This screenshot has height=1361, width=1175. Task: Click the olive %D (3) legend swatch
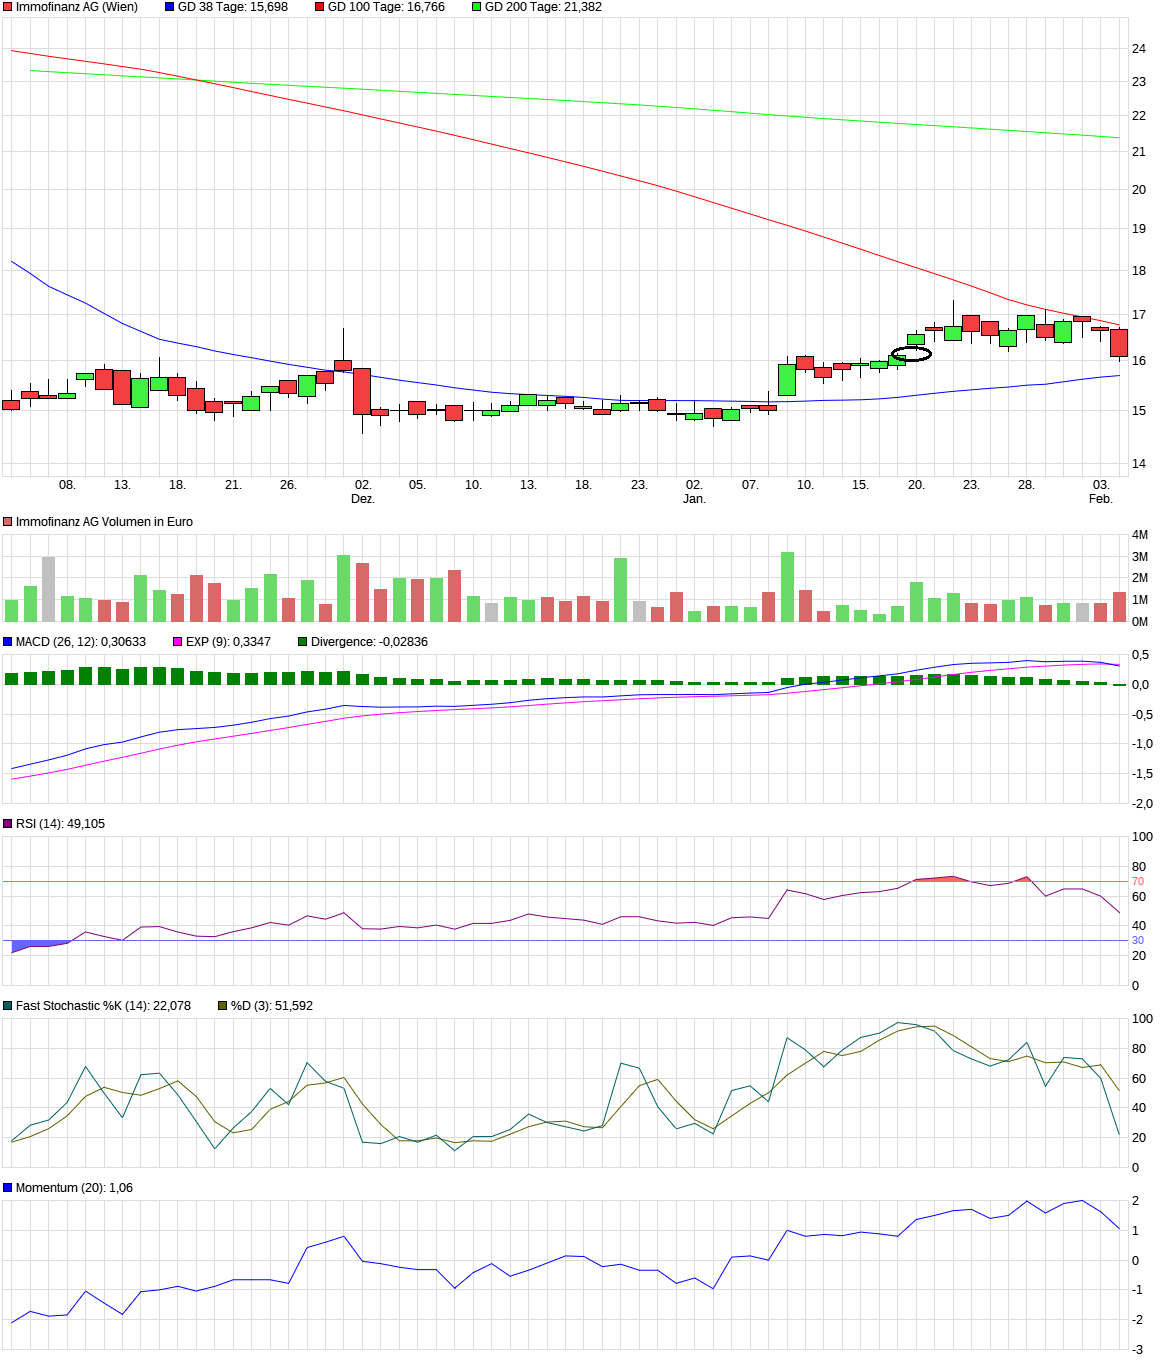(x=223, y=1006)
